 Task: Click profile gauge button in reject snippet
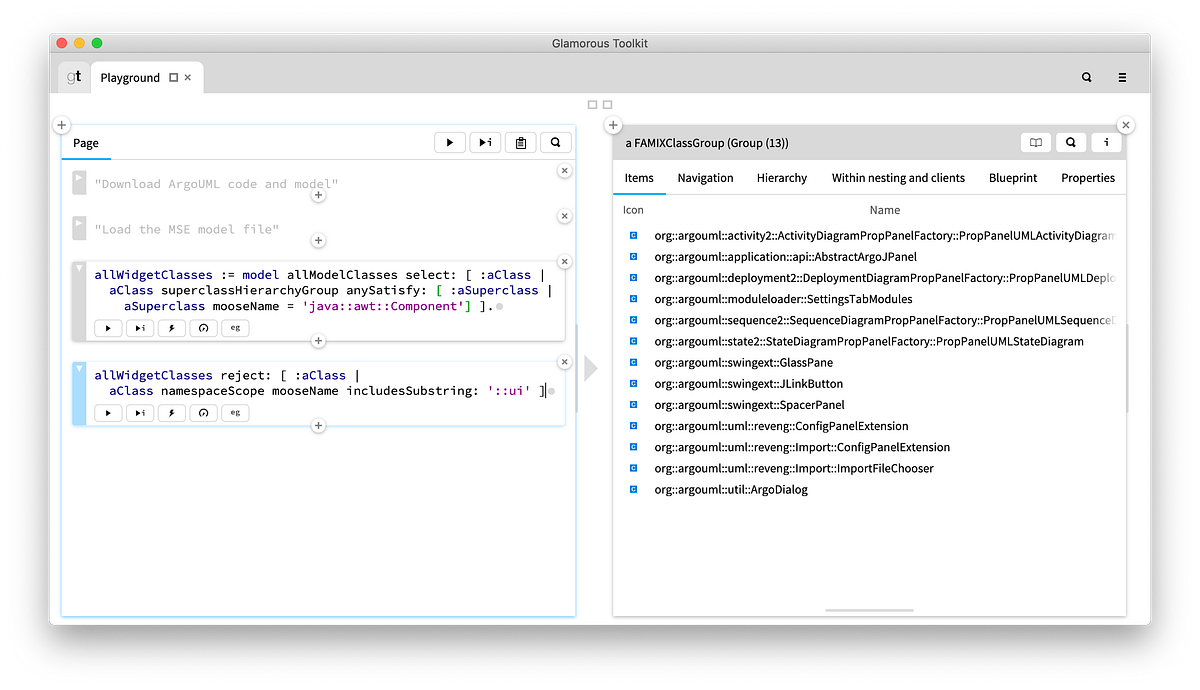203,413
